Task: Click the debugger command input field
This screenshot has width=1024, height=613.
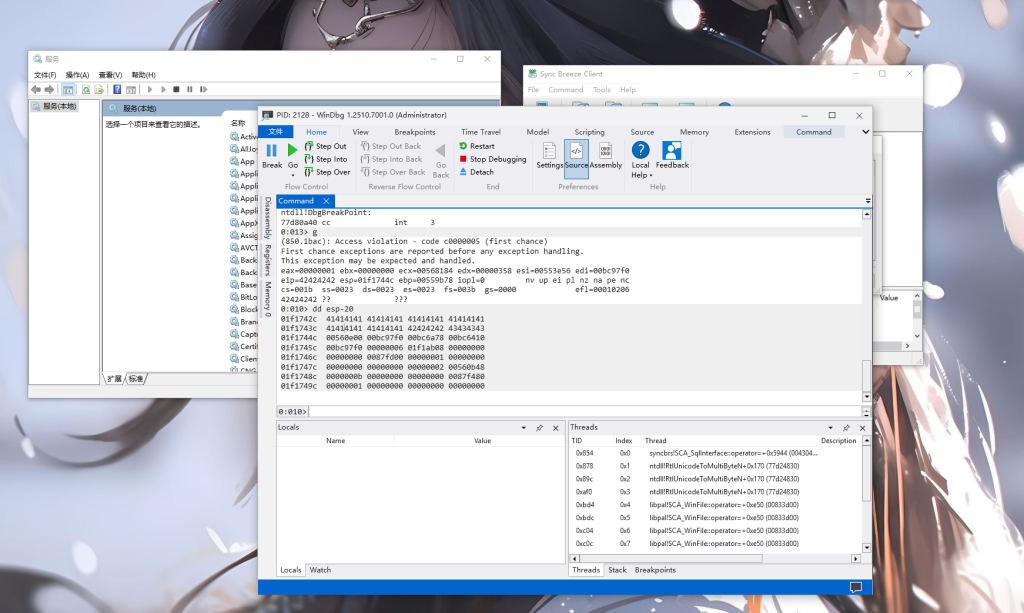Action: tap(585, 411)
